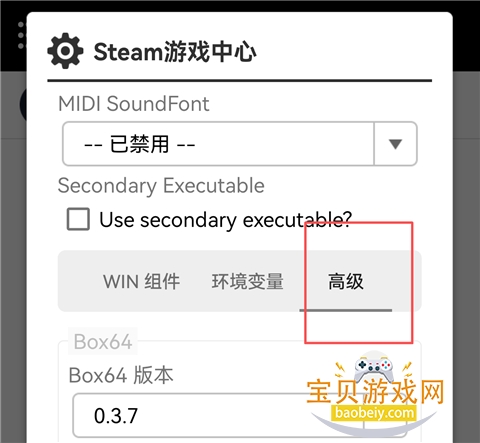Tap the dotted menu icon at top-left
This screenshot has height=443, width=480.
click(21, 35)
